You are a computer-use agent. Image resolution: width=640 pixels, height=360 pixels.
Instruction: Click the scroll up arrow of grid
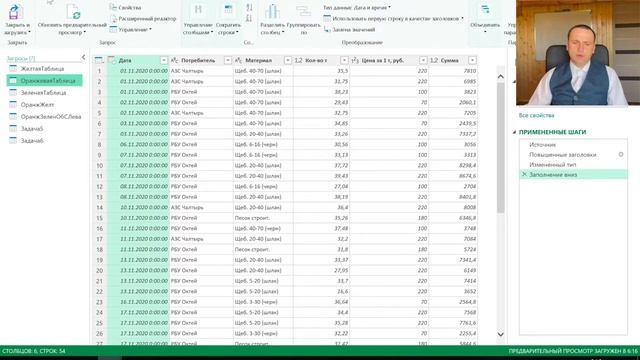[x=501, y=76]
